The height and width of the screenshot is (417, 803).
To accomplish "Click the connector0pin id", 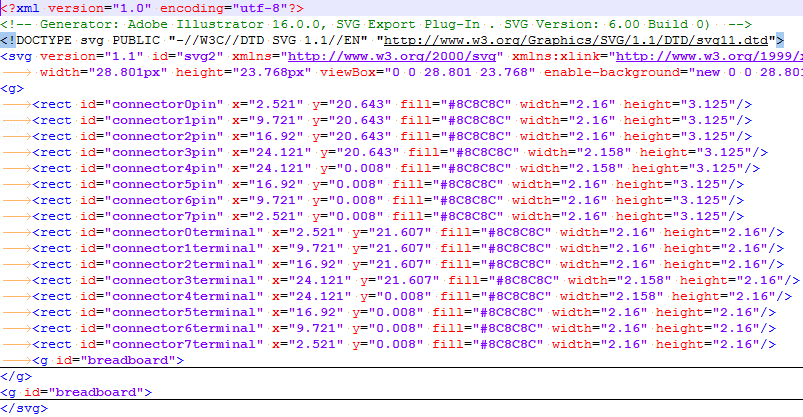I will pos(152,105).
